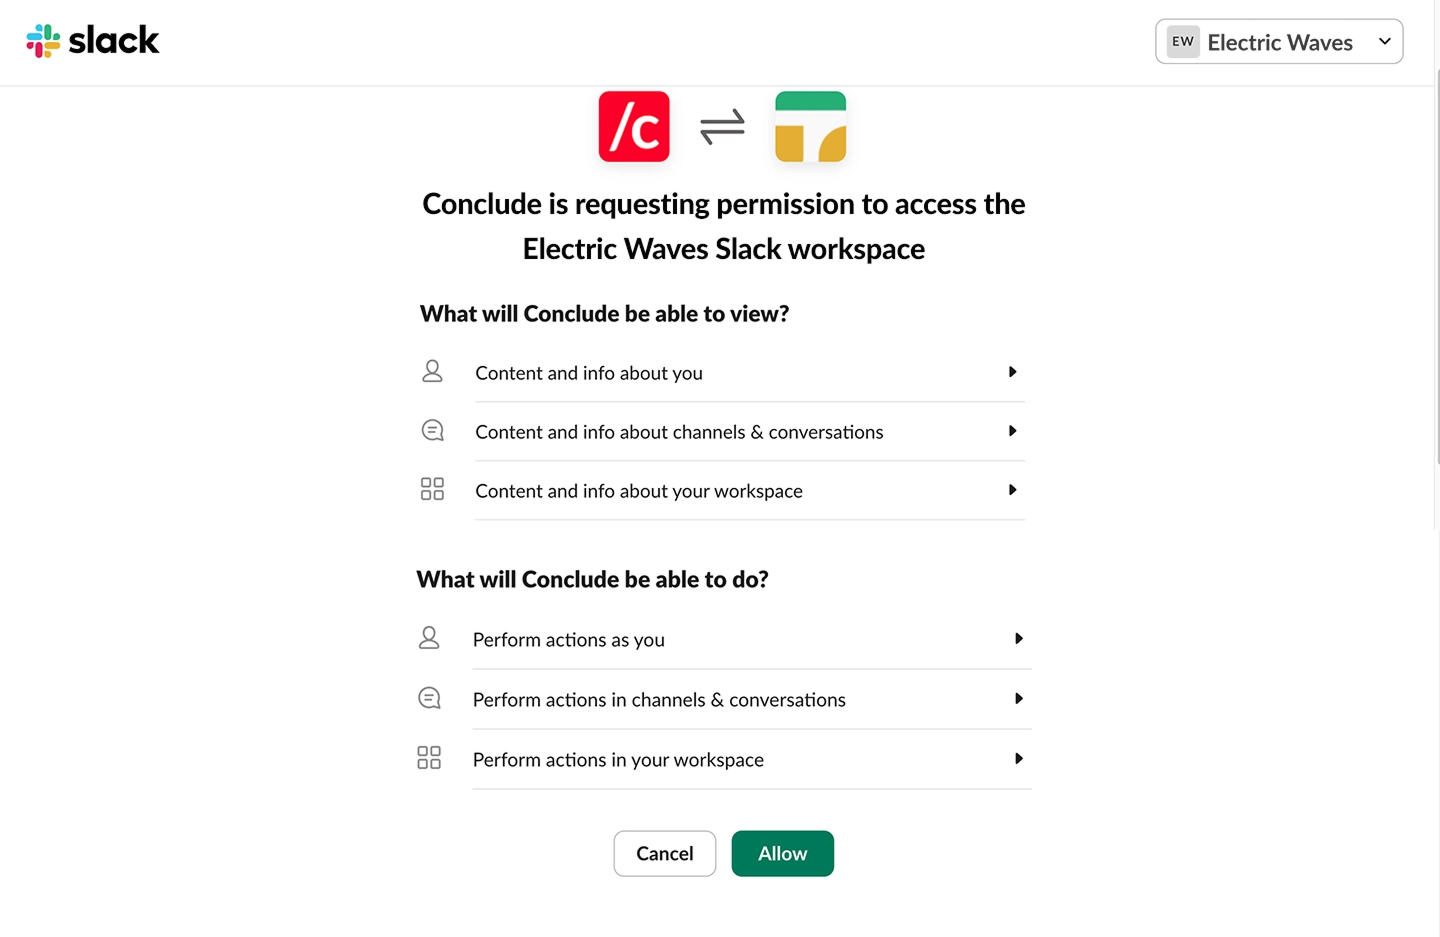Click the exchange arrows icon between the apps
The width and height of the screenshot is (1440, 937).
point(722,126)
